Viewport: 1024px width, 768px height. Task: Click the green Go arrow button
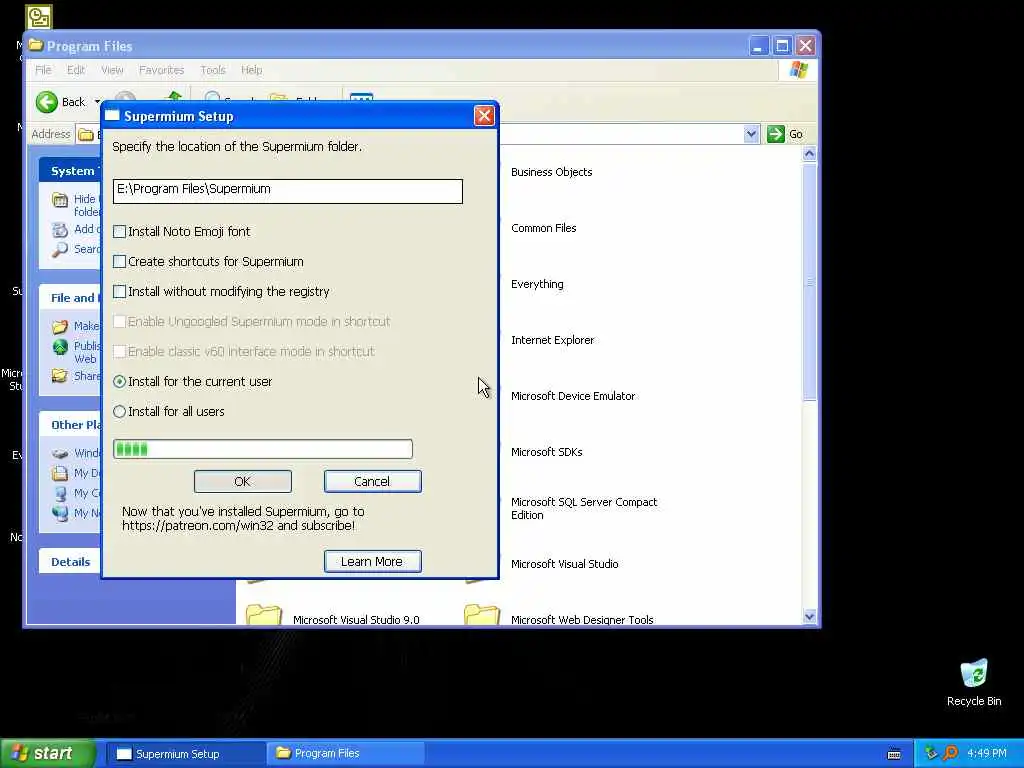click(775, 134)
